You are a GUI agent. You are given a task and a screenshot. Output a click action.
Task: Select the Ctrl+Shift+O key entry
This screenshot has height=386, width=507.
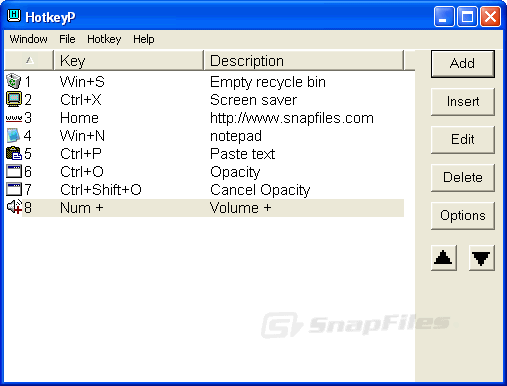point(101,190)
